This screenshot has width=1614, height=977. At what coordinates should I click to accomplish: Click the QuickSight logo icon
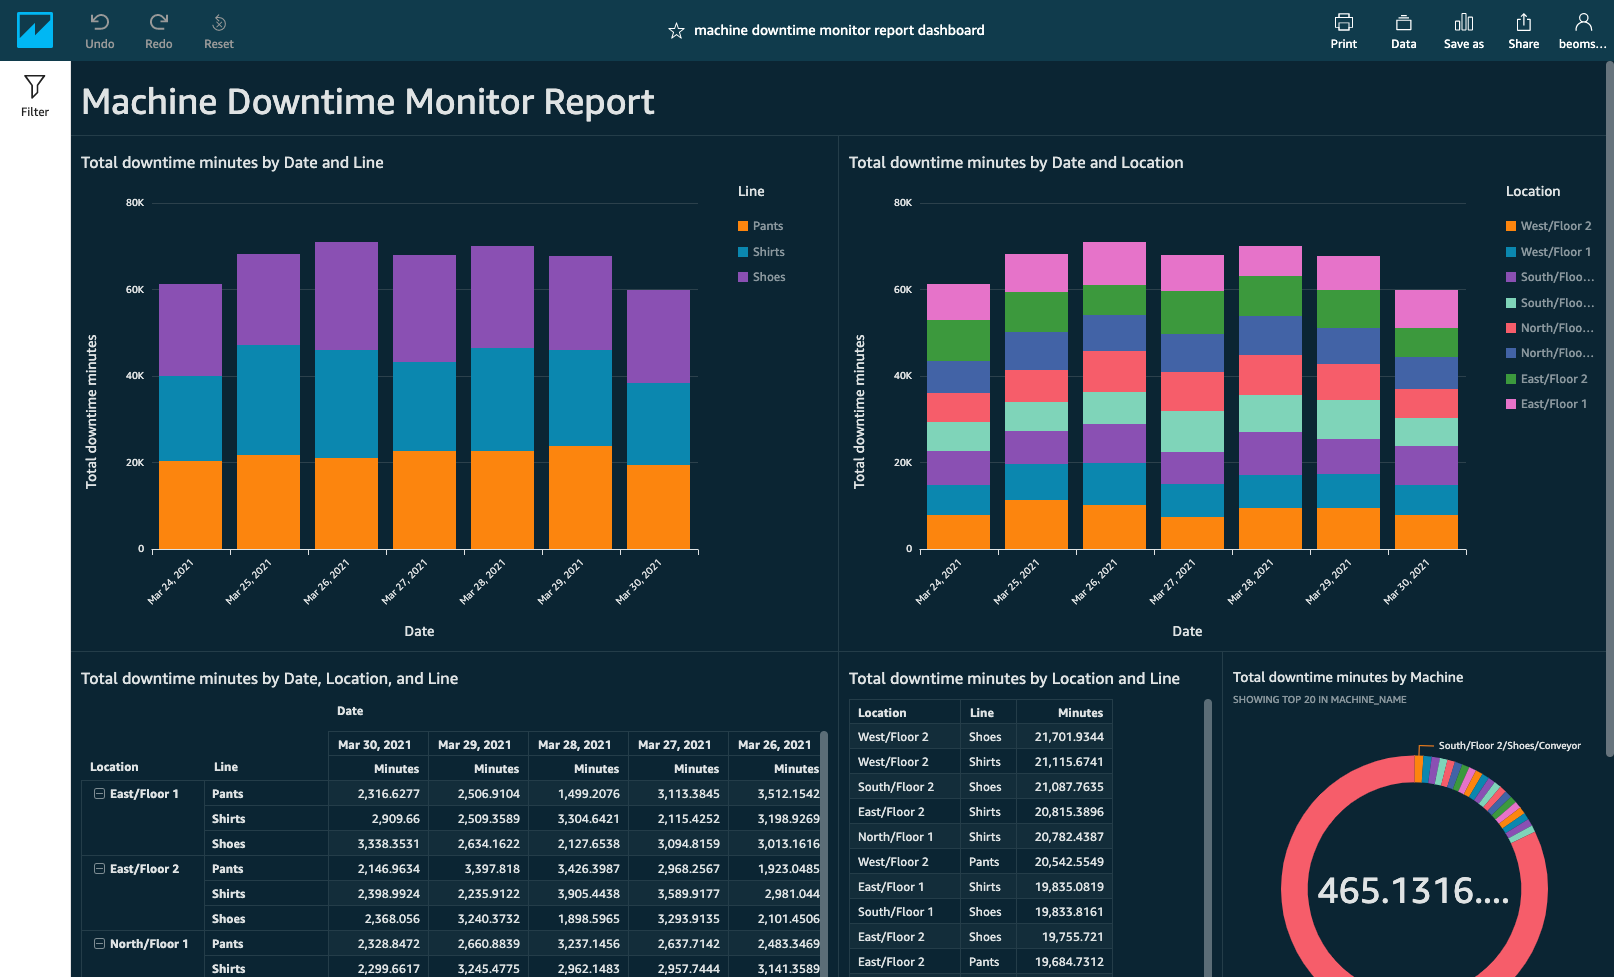(35, 30)
